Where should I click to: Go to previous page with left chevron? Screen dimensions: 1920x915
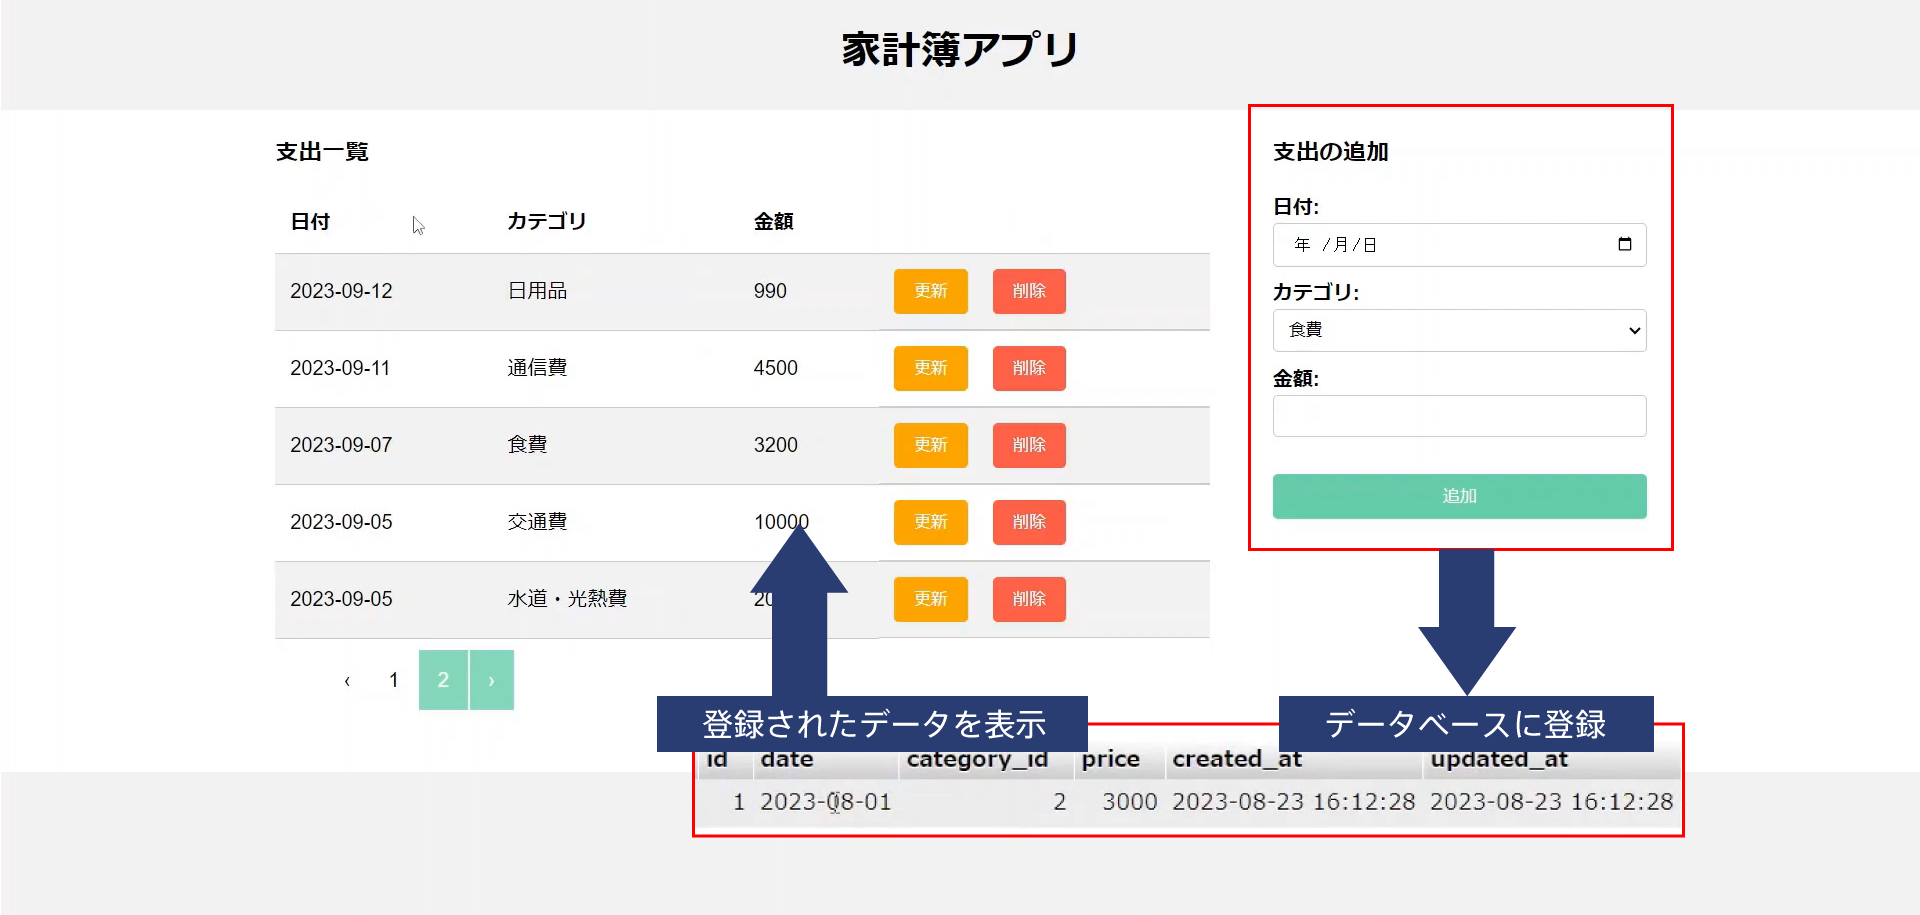click(x=347, y=681)
